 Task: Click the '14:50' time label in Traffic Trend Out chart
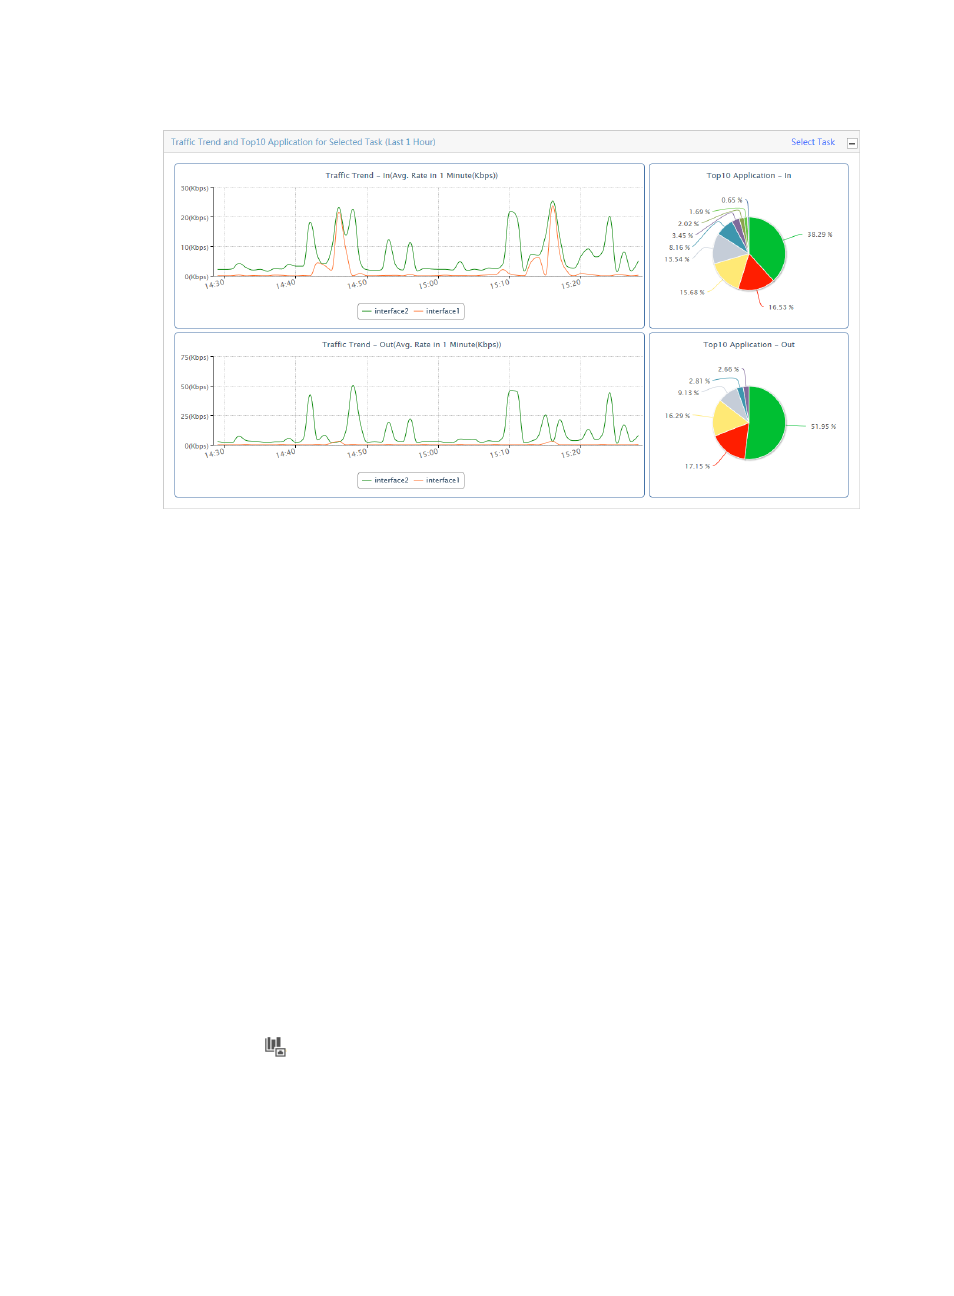click(x=357, y=453)
